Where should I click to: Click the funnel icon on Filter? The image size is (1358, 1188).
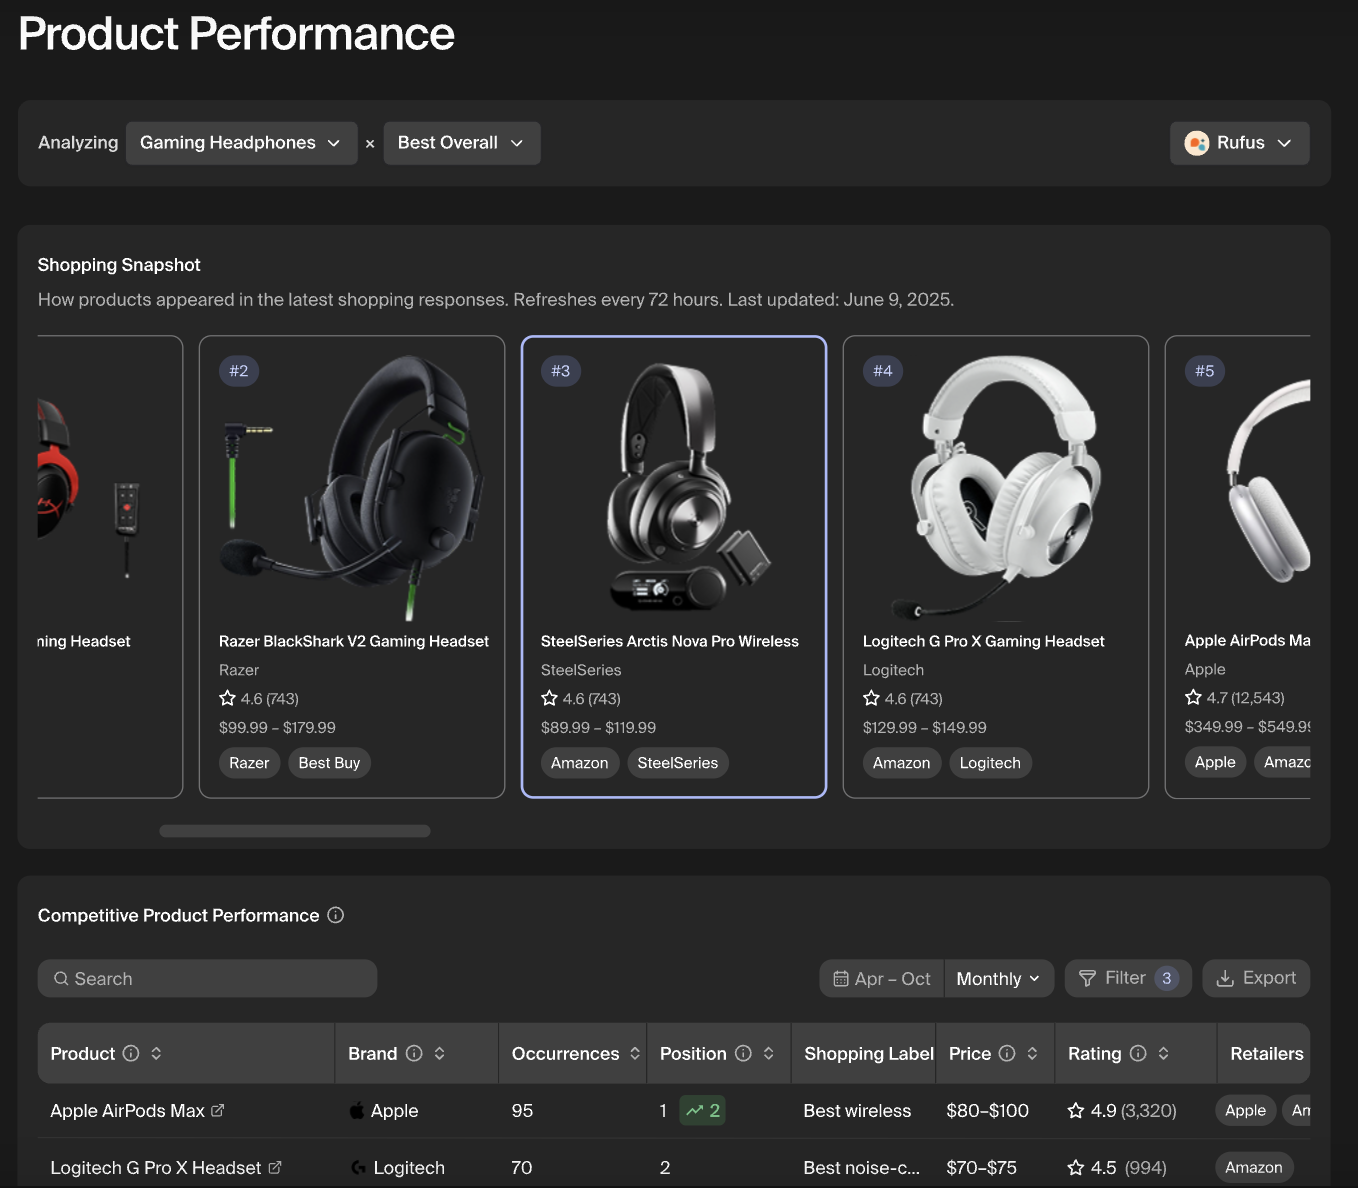(x=1087, y=978)
